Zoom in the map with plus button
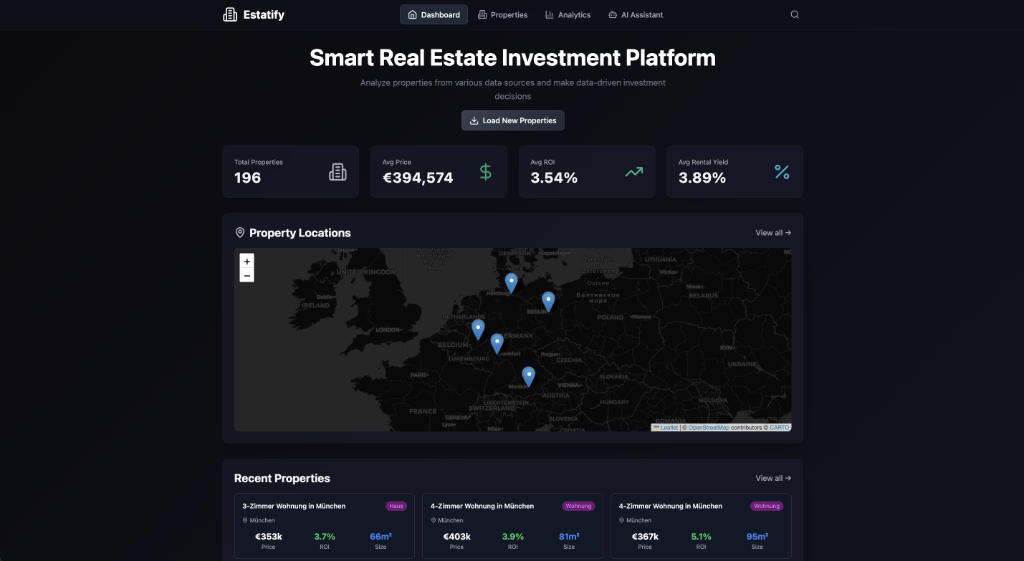This screenshot has height=561, width=1024. tap(247, 261)
